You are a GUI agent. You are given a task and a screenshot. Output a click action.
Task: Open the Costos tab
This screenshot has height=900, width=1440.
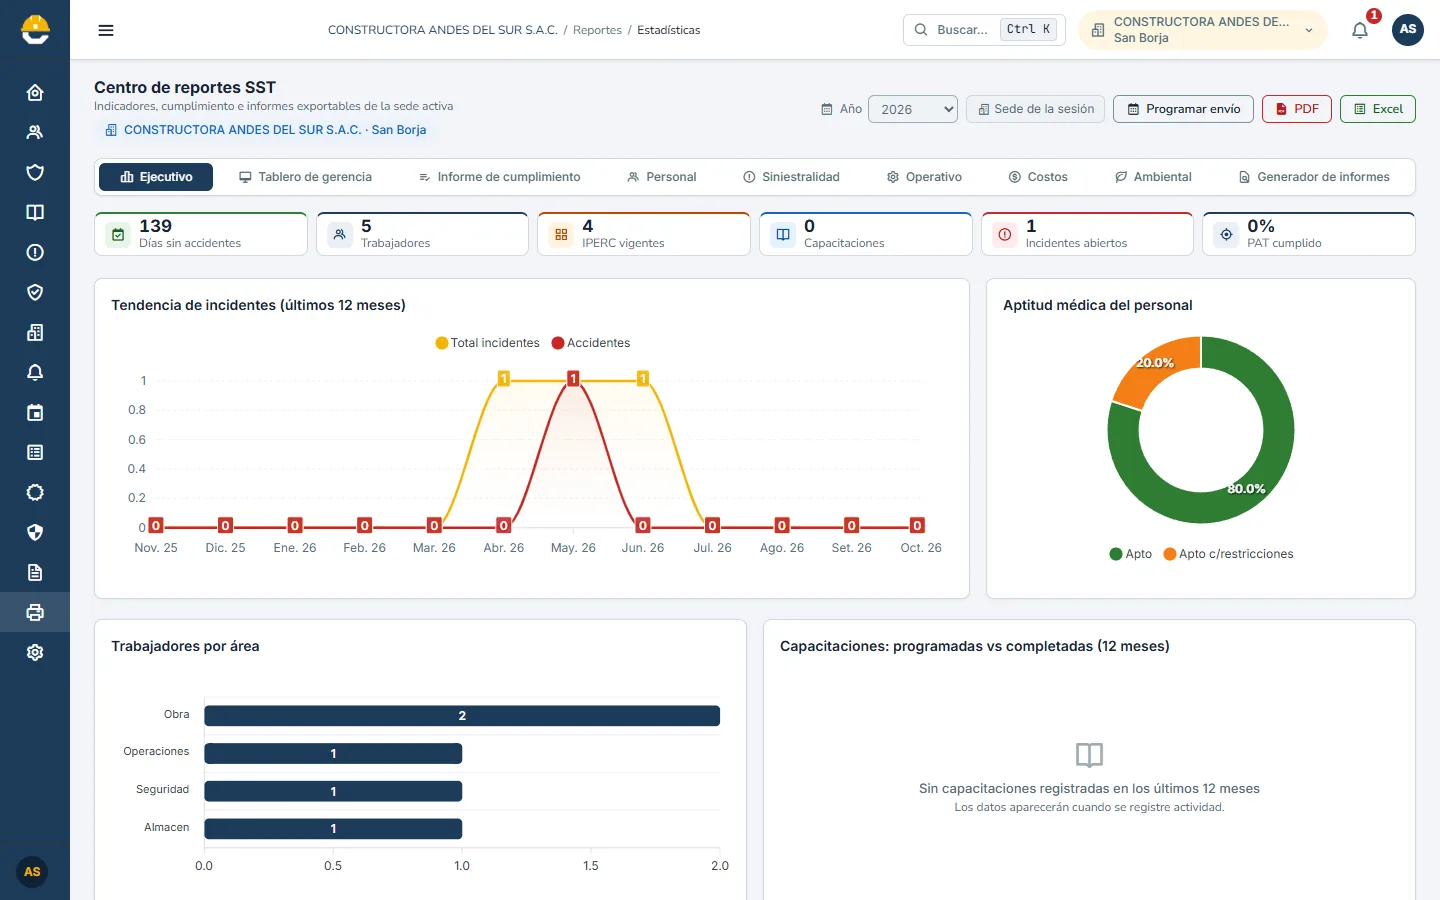[x=1038, y=177]
